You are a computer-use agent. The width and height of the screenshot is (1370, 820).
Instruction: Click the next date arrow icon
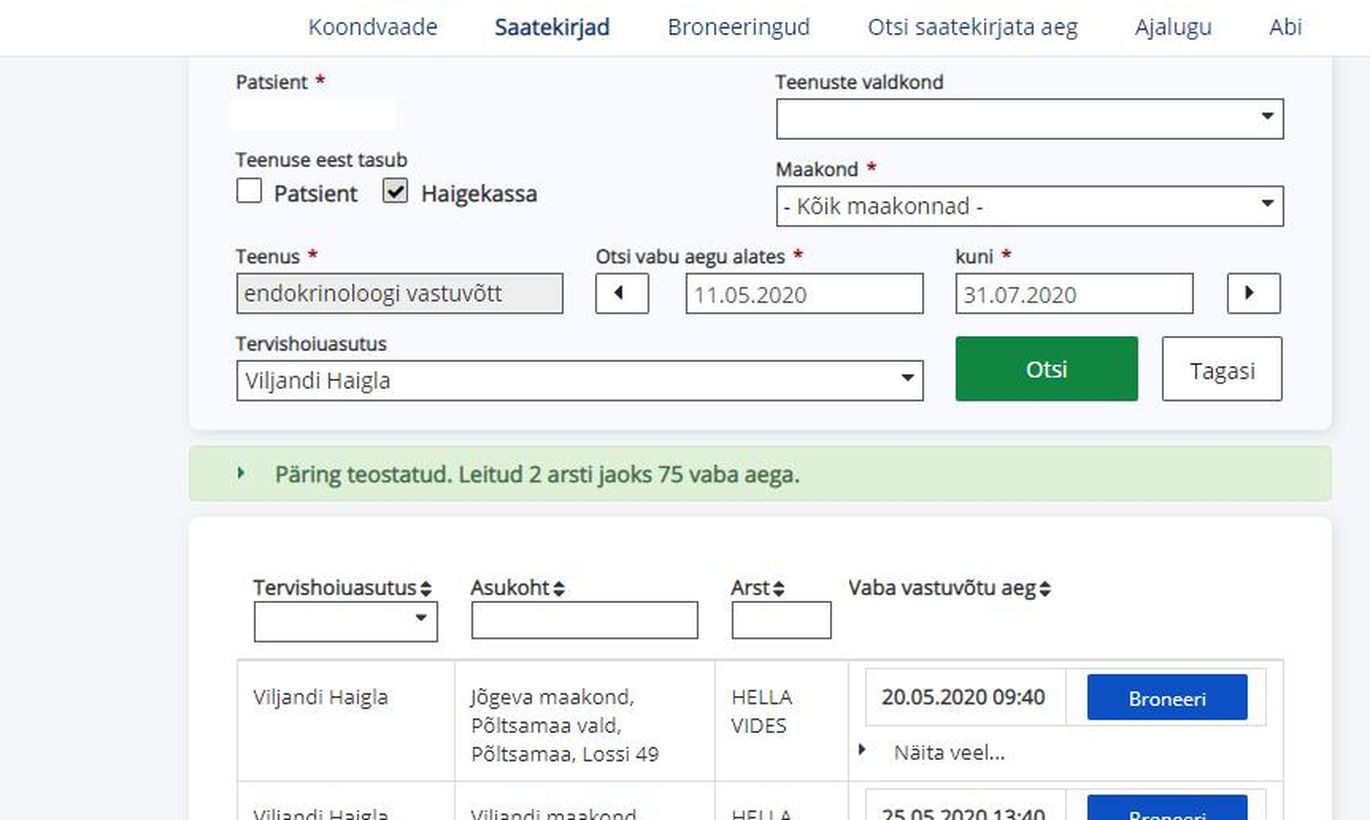(1254, 294)
